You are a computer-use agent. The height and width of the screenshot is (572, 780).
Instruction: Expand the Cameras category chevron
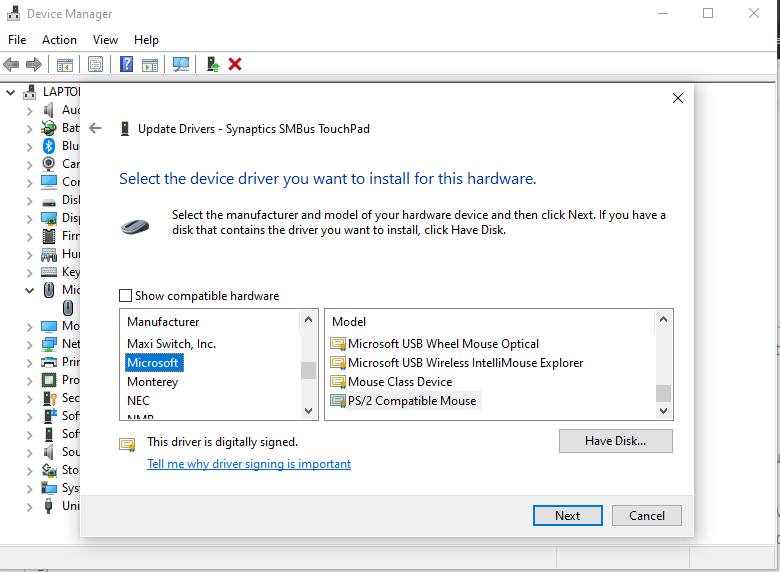point(29,165)
